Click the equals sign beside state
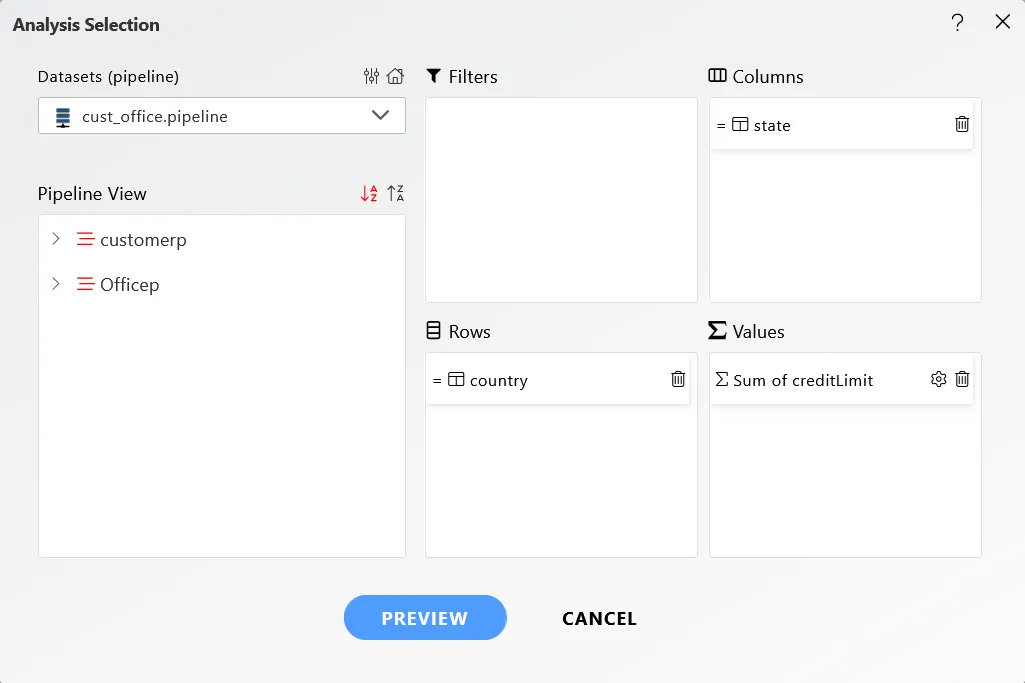Image resolution: width=1025 pixels, height=683 pixels. [x=721, y=125]
